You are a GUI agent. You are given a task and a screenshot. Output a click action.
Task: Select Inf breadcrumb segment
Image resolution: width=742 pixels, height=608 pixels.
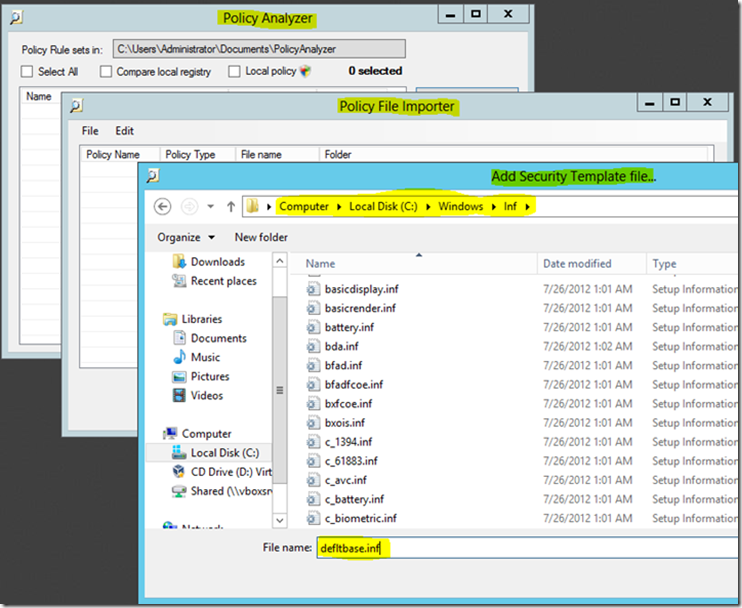point(510,207)
